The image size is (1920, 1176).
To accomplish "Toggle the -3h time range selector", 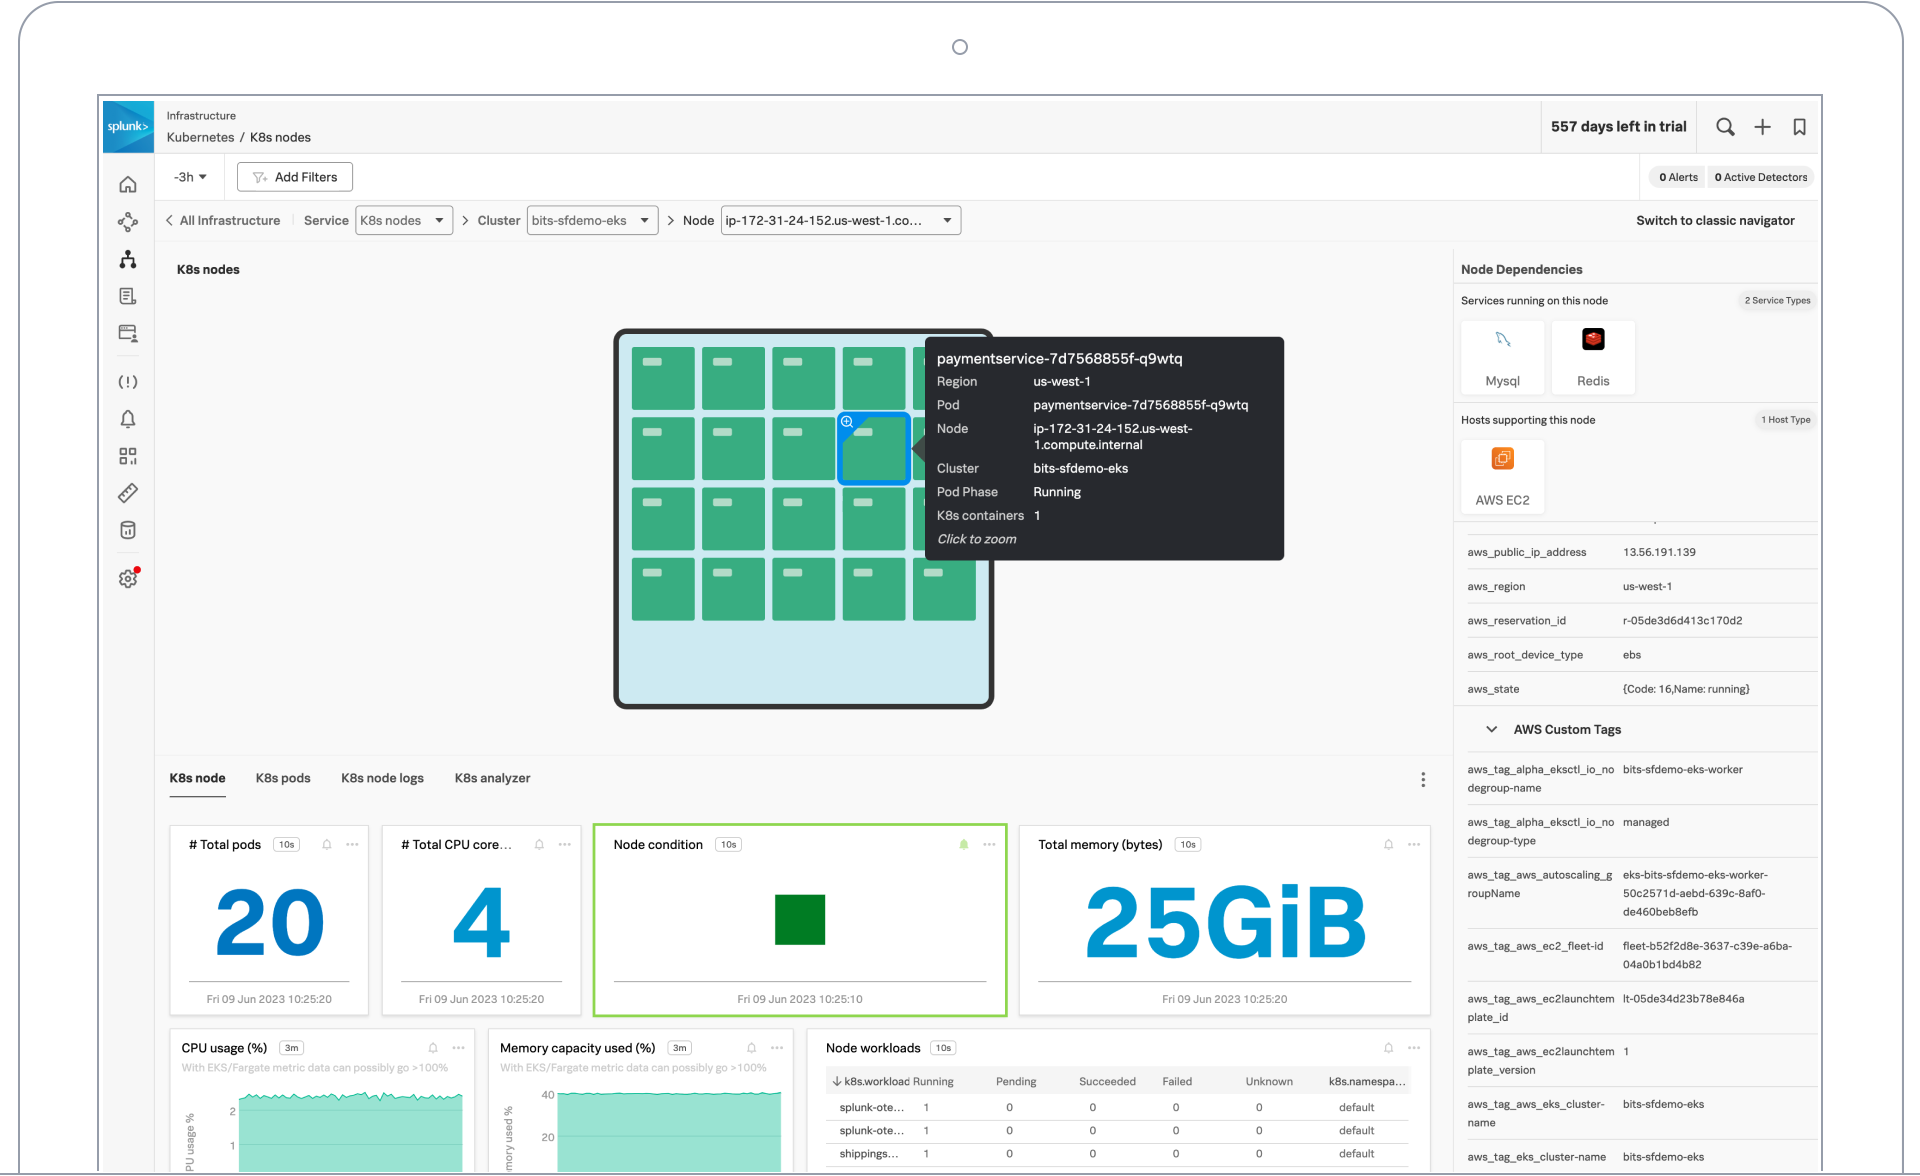I will 188,177.
